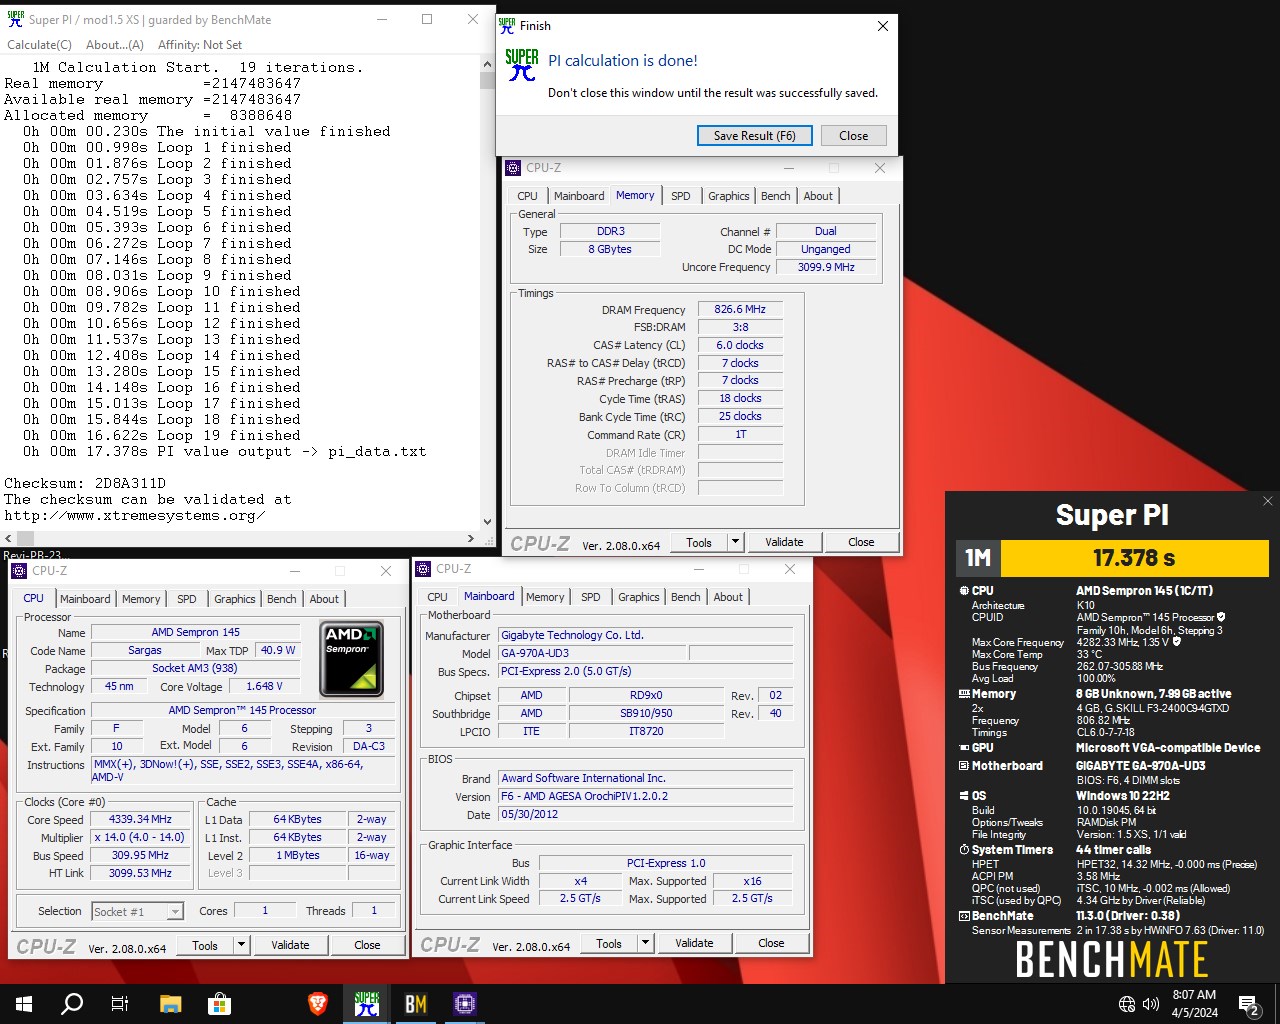Viewport: 1280px width, 1024px height.
Task: Open volume control tray icon
Action: pyautogui.click(x=1151, y=1004)
